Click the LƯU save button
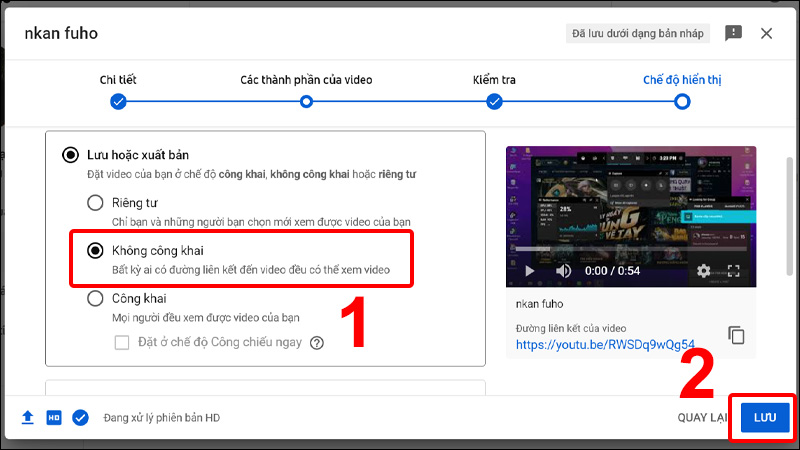The width and height of the screenshot is (800, 450). coord(765,417)
